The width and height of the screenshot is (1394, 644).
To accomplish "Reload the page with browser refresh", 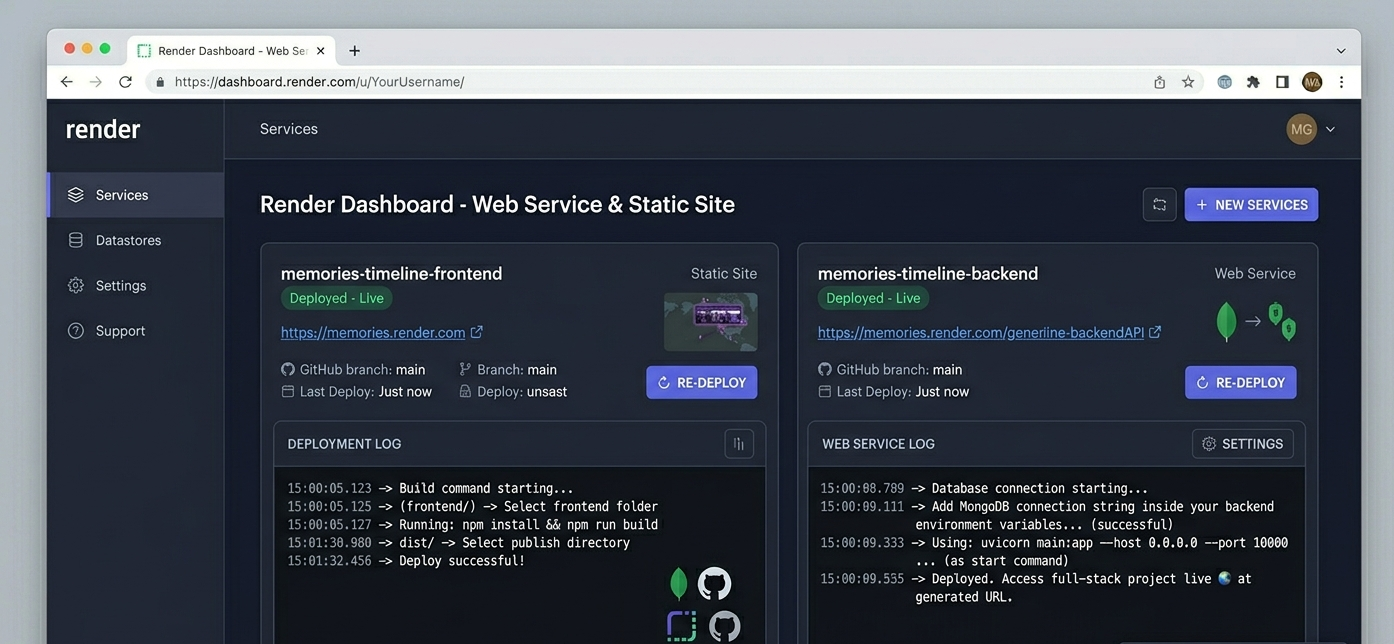I will 125,82.
